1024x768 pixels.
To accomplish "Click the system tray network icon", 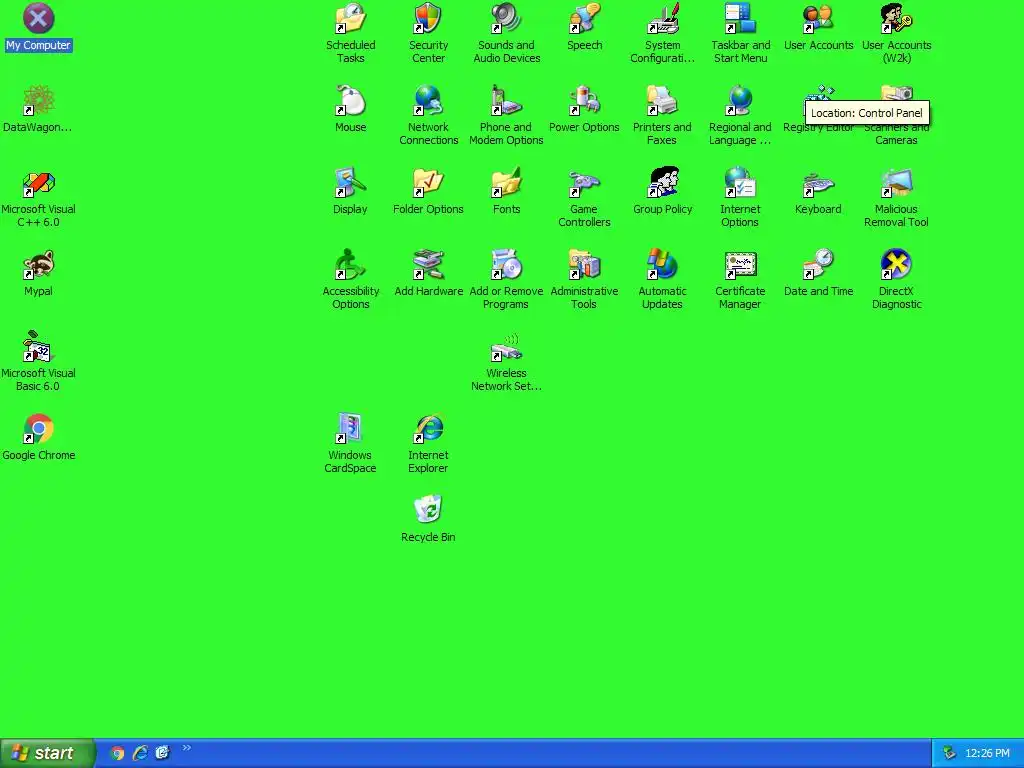I will [949, 753].
